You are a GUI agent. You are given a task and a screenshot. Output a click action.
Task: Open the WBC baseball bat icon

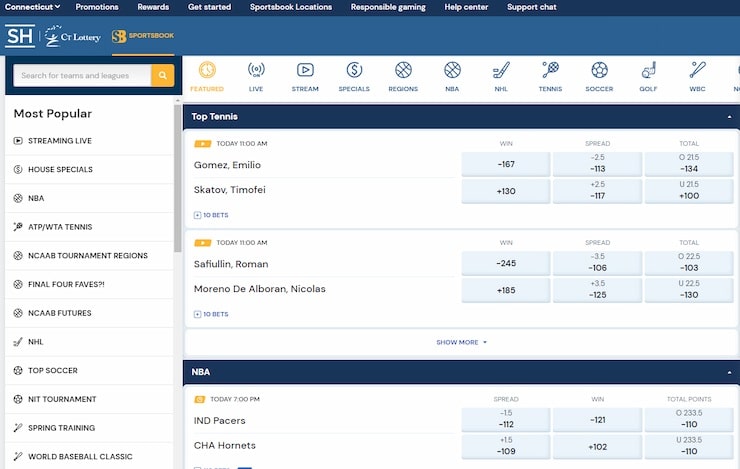[x=698, y=70]
